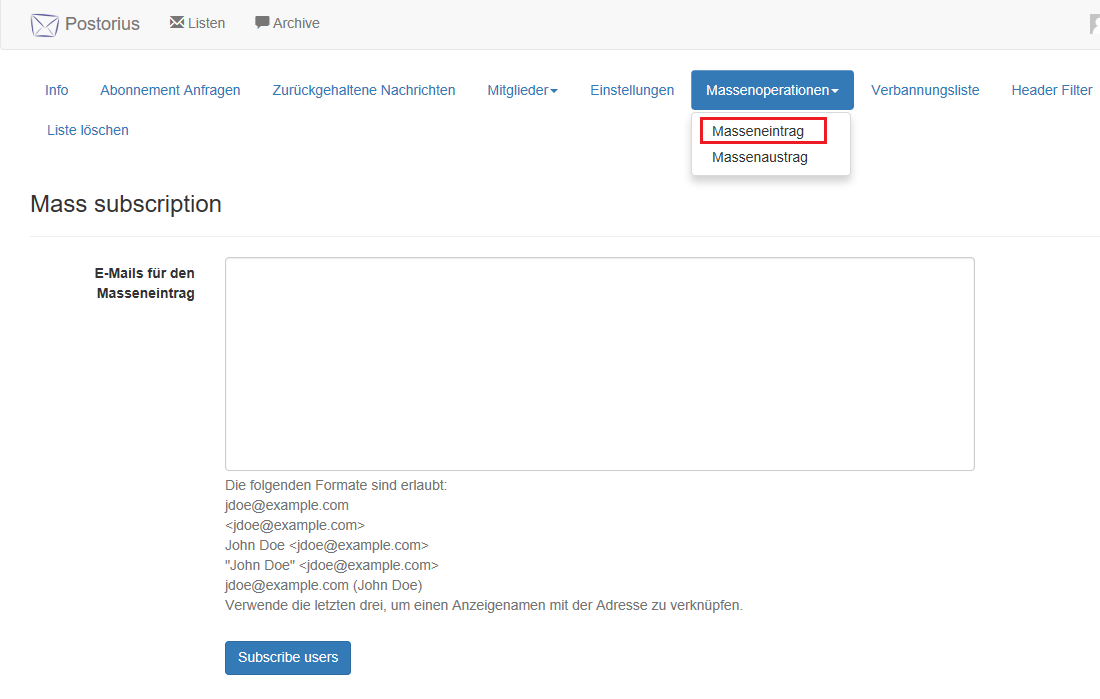
Task: Open the Abonnement Anfragen tab
Action: point(170,90)
